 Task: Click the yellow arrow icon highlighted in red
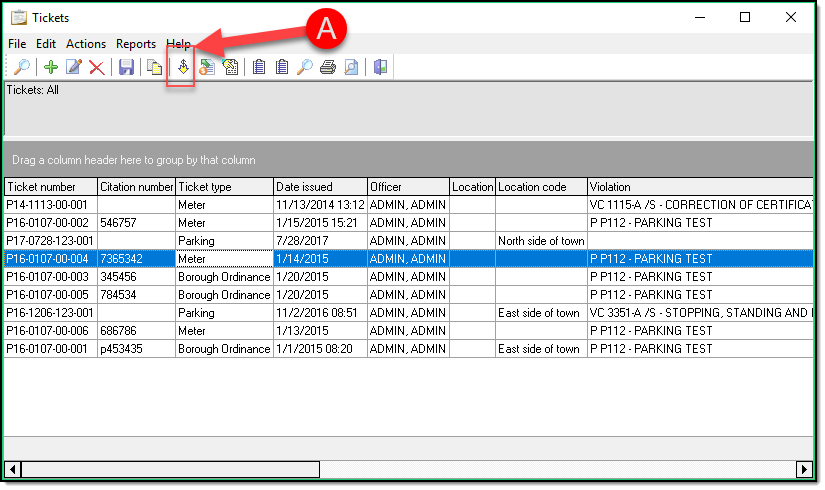[182, 67]
